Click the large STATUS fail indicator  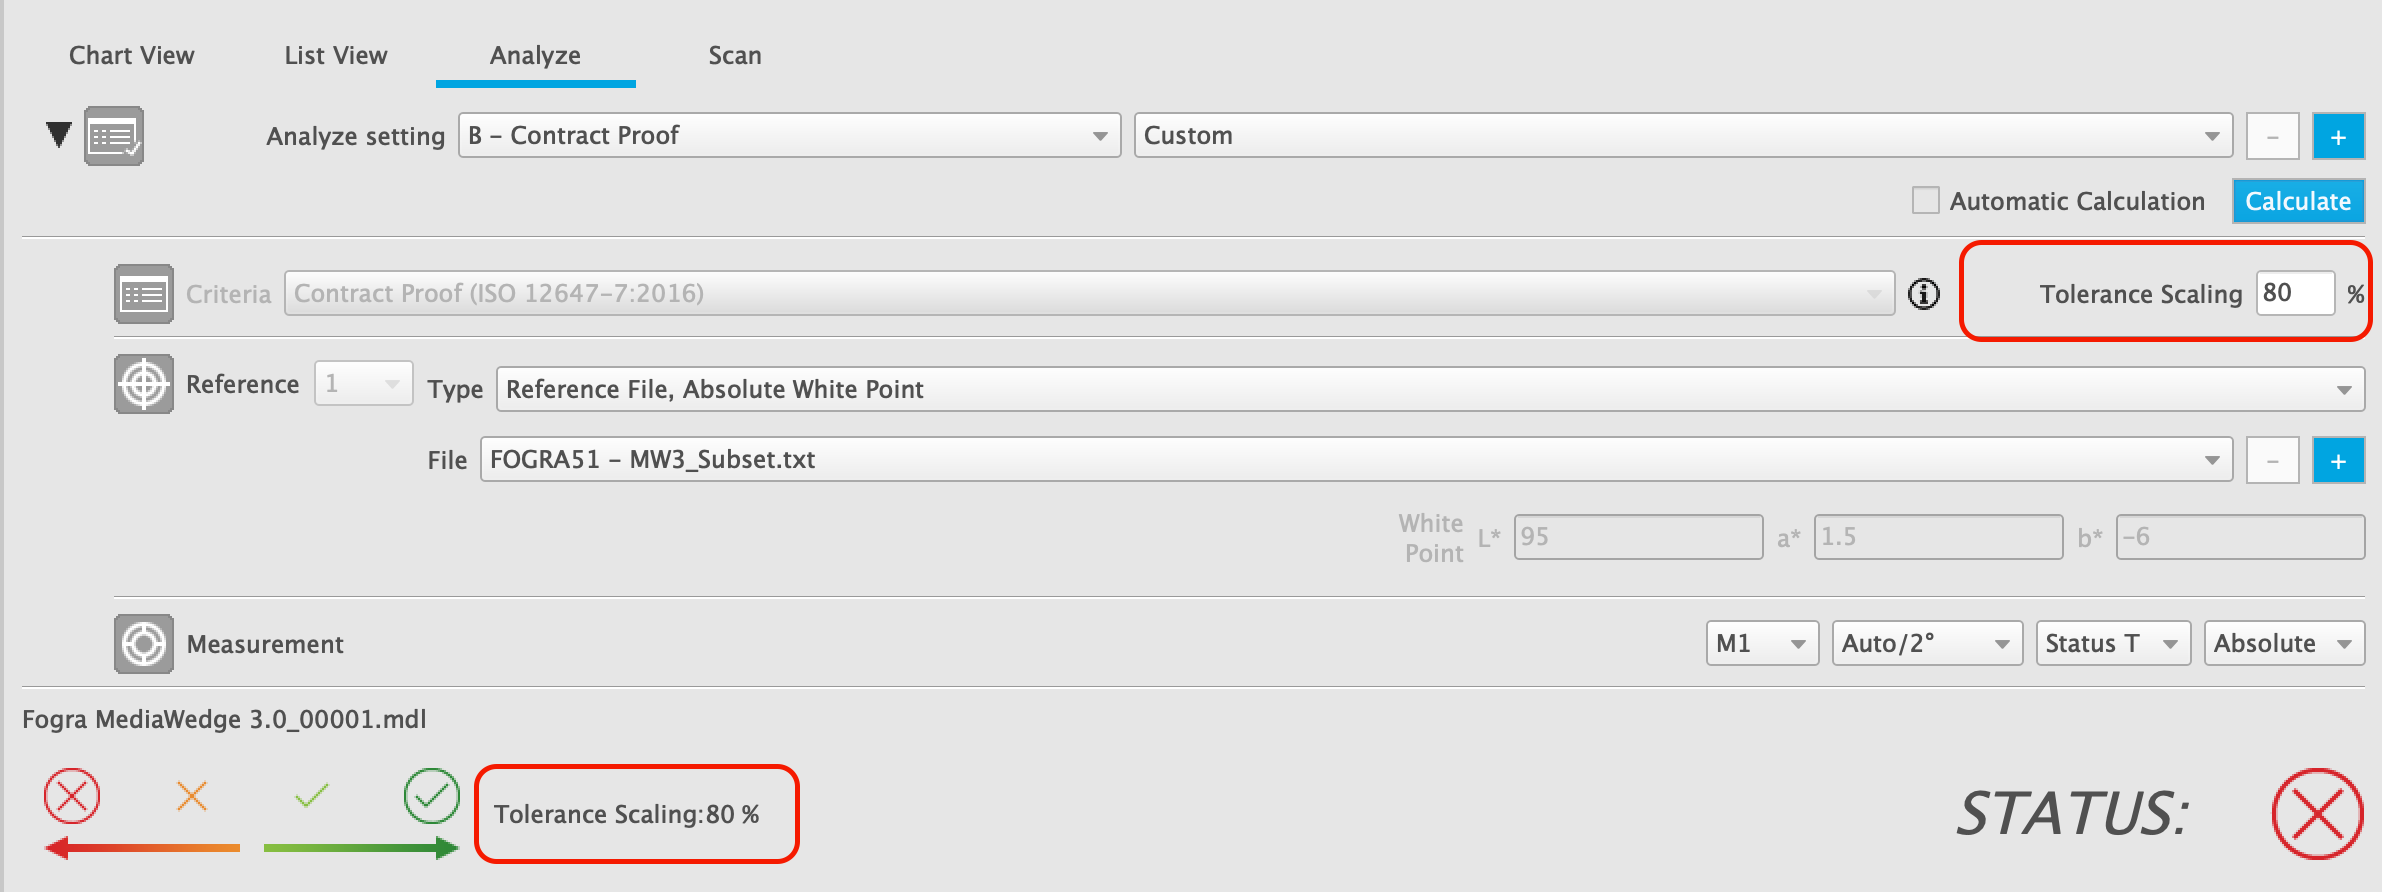[x=2318, y=813]
